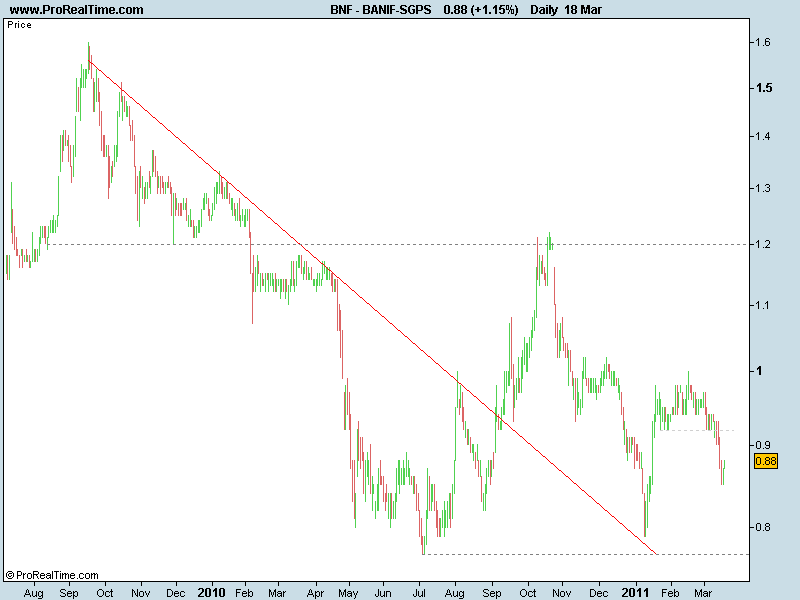Screen dimensions: 800x600
Task: Click the yellow 0.88 current price tag
Action: 766,461
